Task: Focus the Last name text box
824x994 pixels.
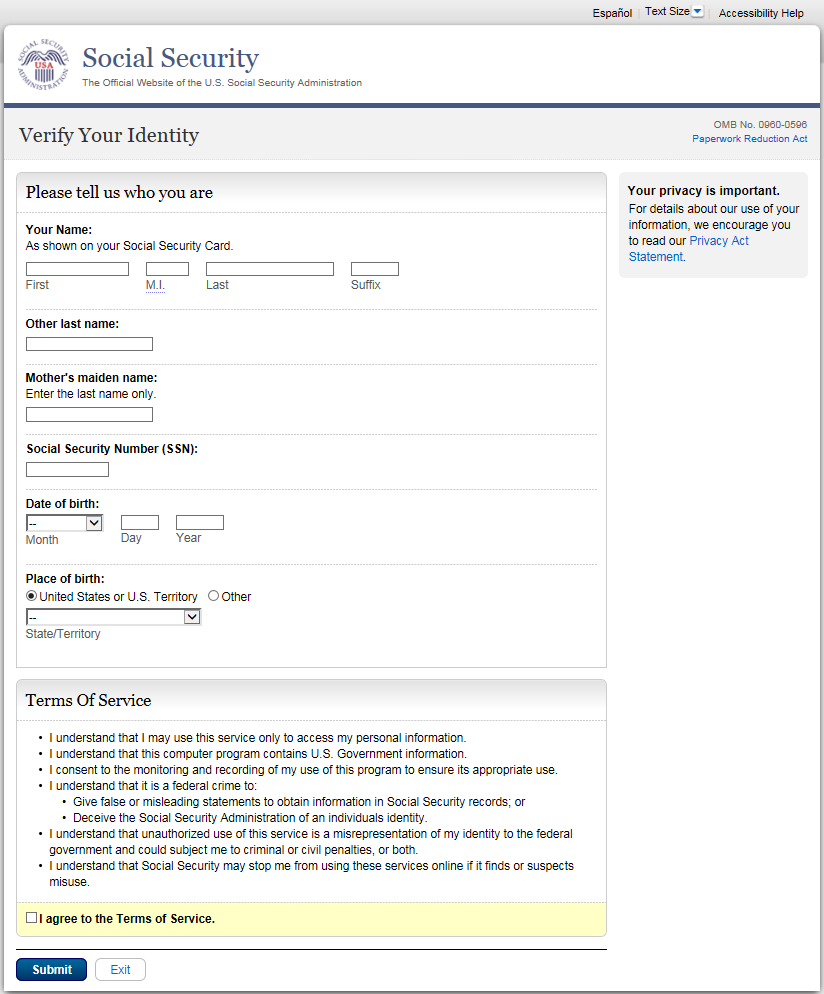Action: pyautogui.click(x=269, y=269)
